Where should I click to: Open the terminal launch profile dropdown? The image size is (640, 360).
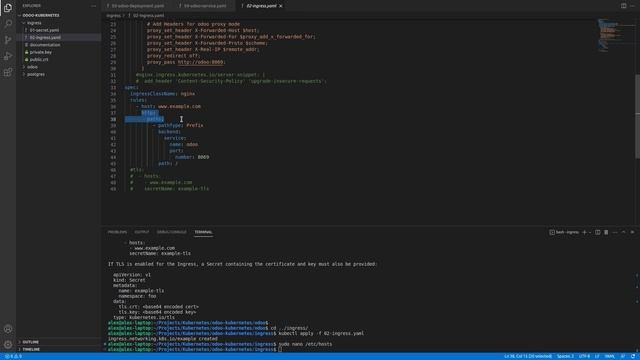[x=590, y=232]
